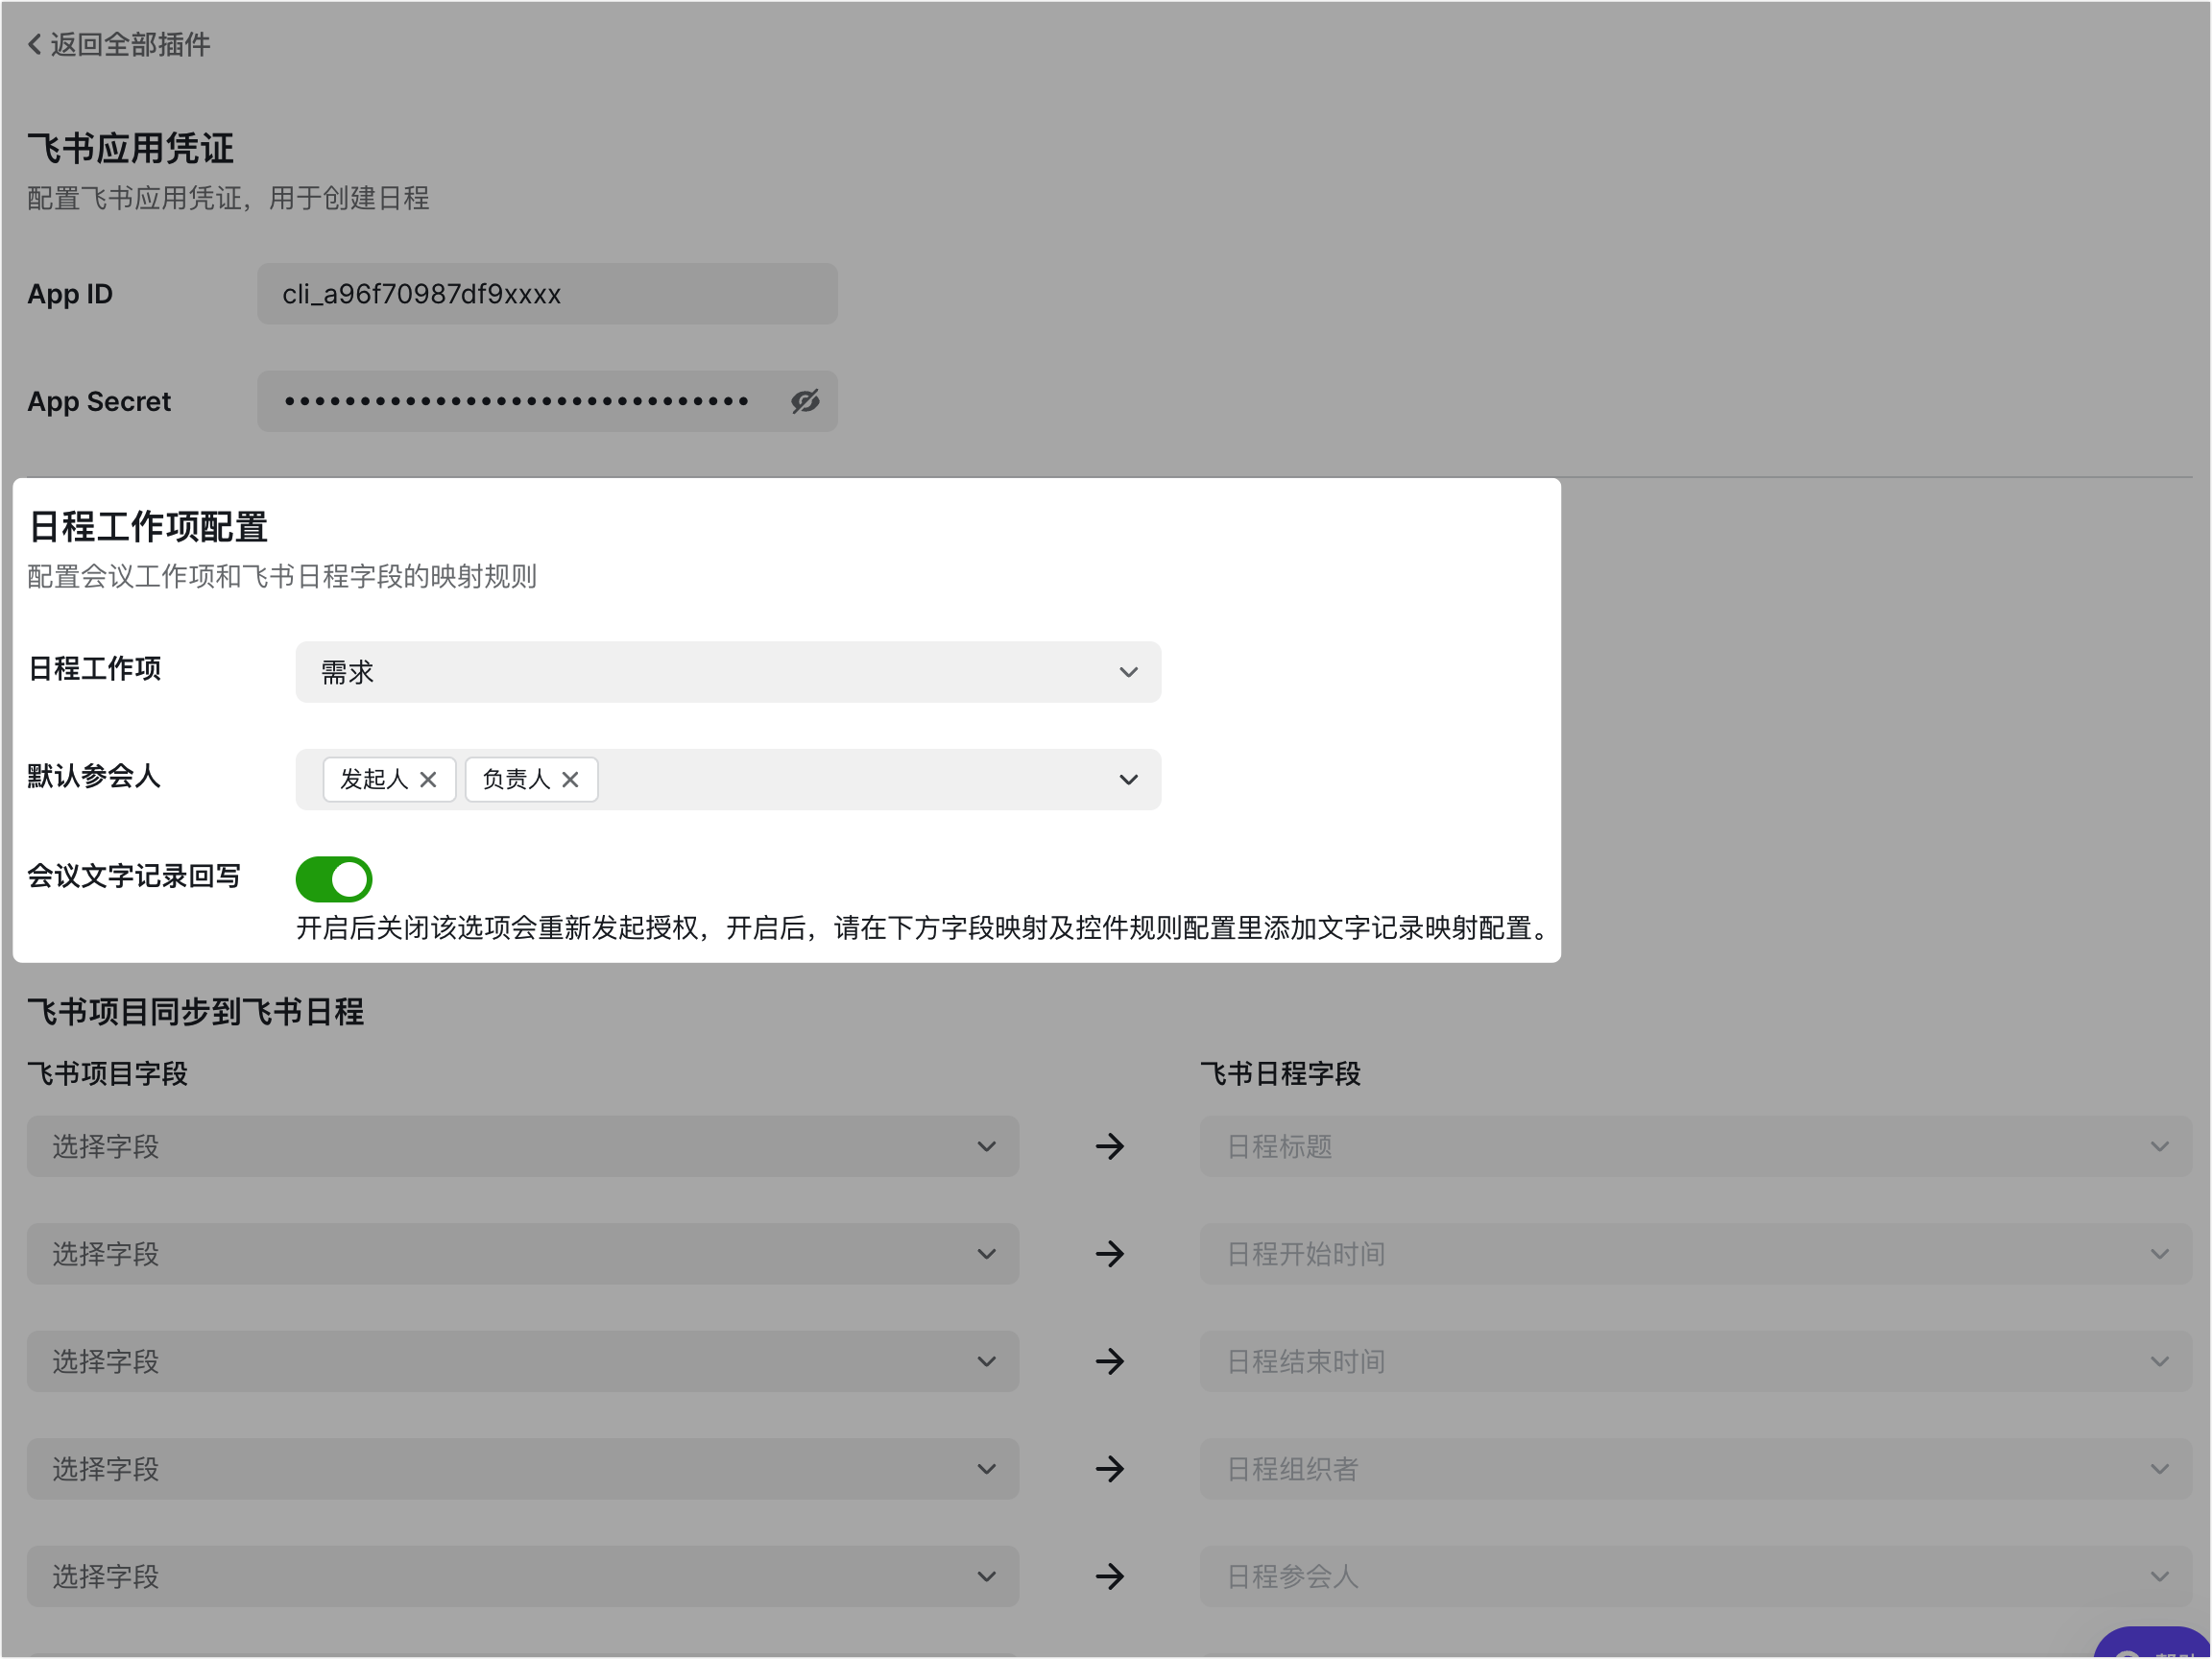This screenshot has height=1659, width=2212.
Task: Click the 默认参会人 field label
Action: [x=94, y=776]
